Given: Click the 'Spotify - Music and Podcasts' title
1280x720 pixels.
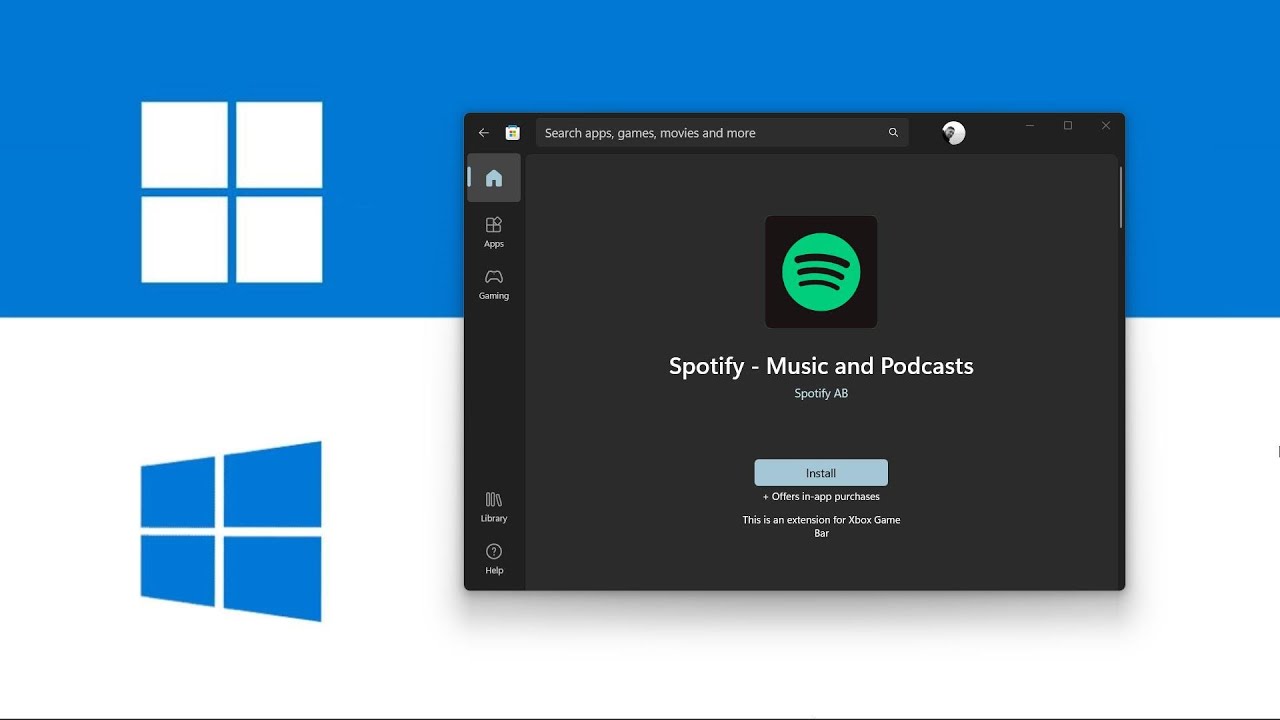Looking at the screenshot, I should click(821, 366).
